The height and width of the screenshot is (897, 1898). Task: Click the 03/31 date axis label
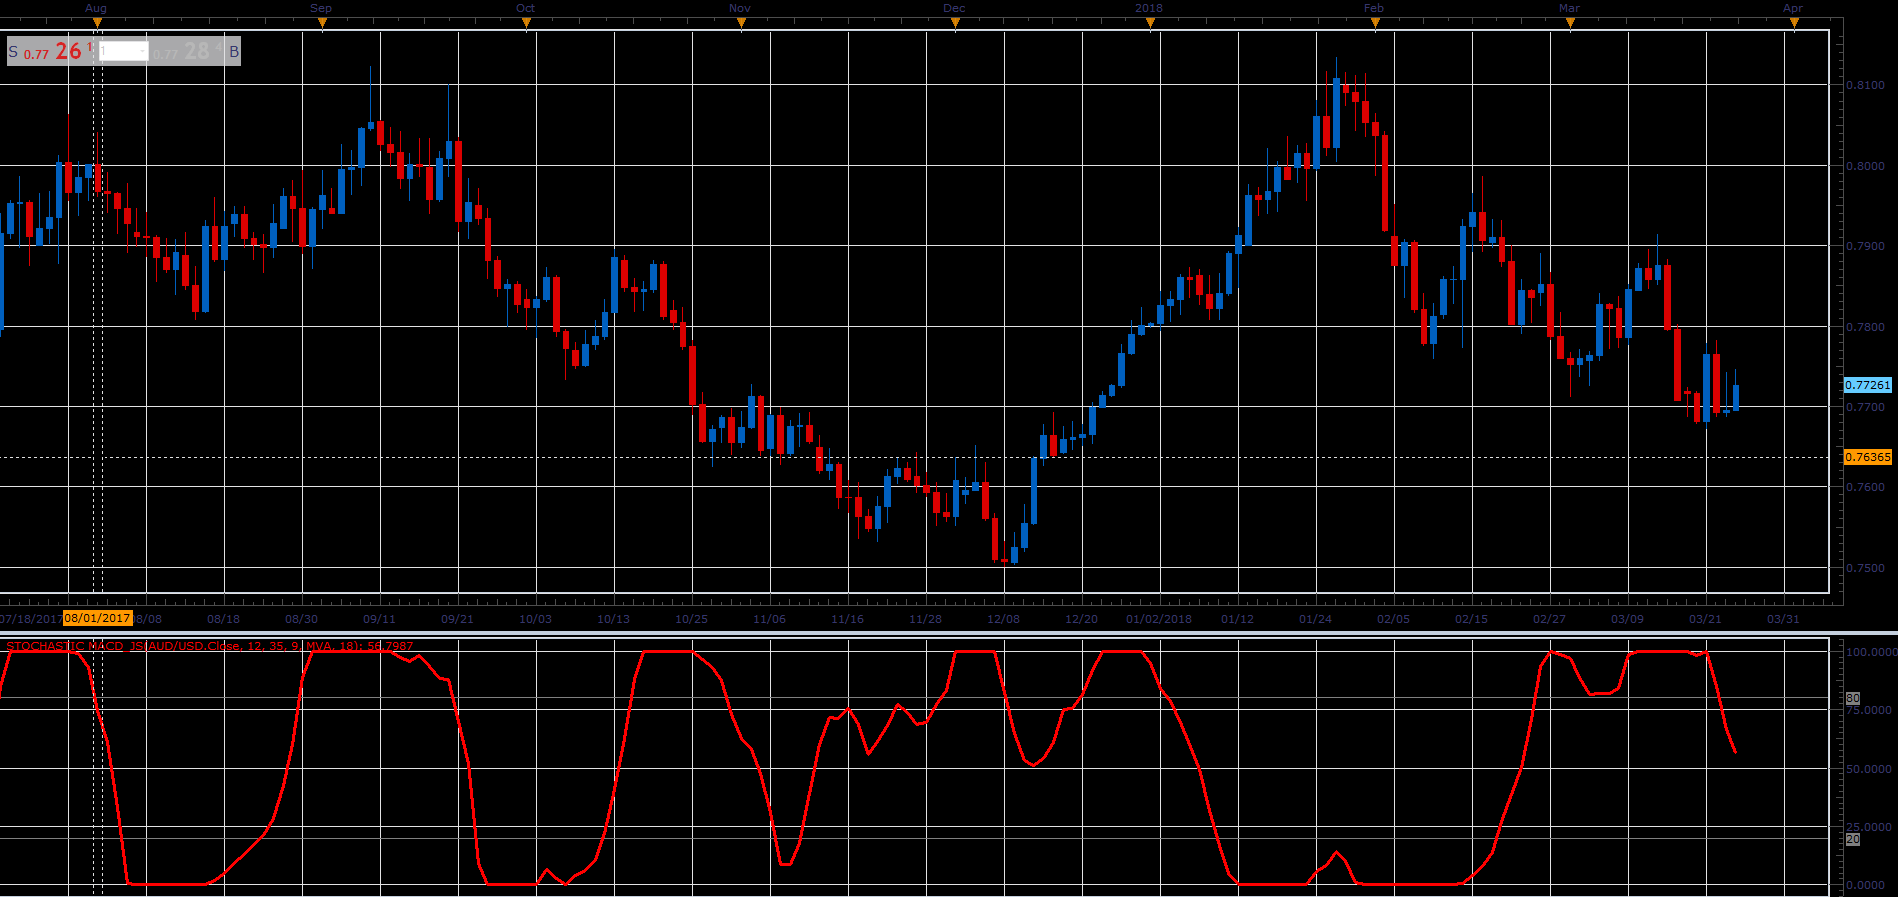tap(1784, 619)
